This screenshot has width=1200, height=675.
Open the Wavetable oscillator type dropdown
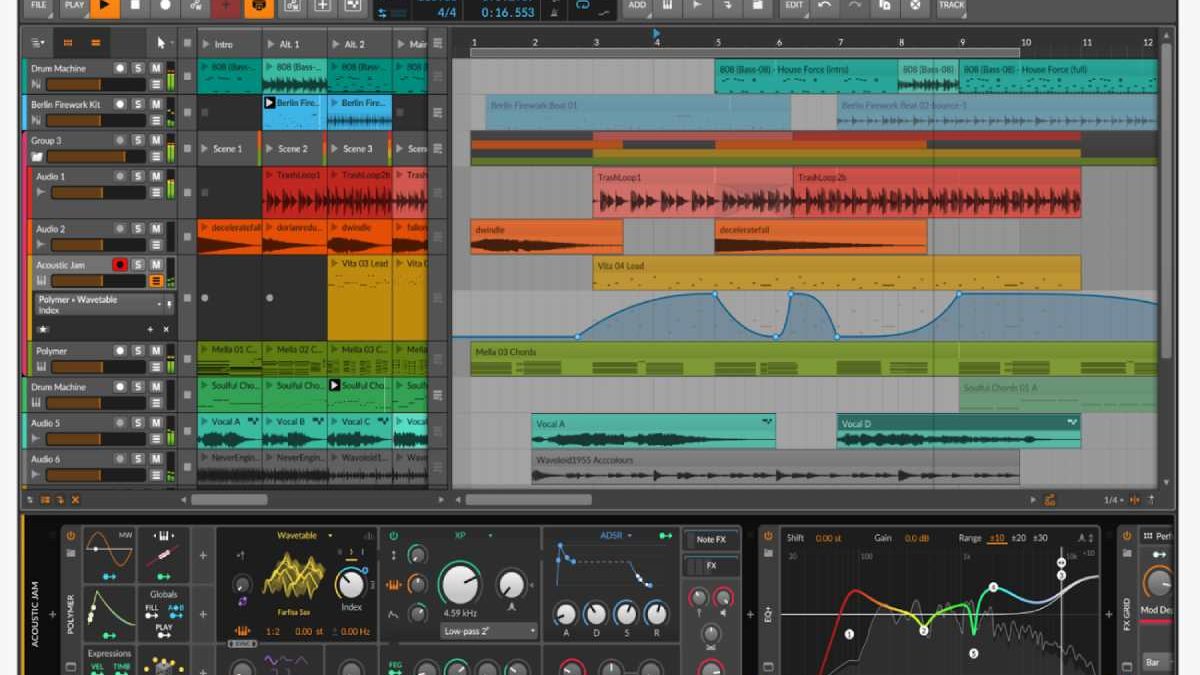(304, 536)
